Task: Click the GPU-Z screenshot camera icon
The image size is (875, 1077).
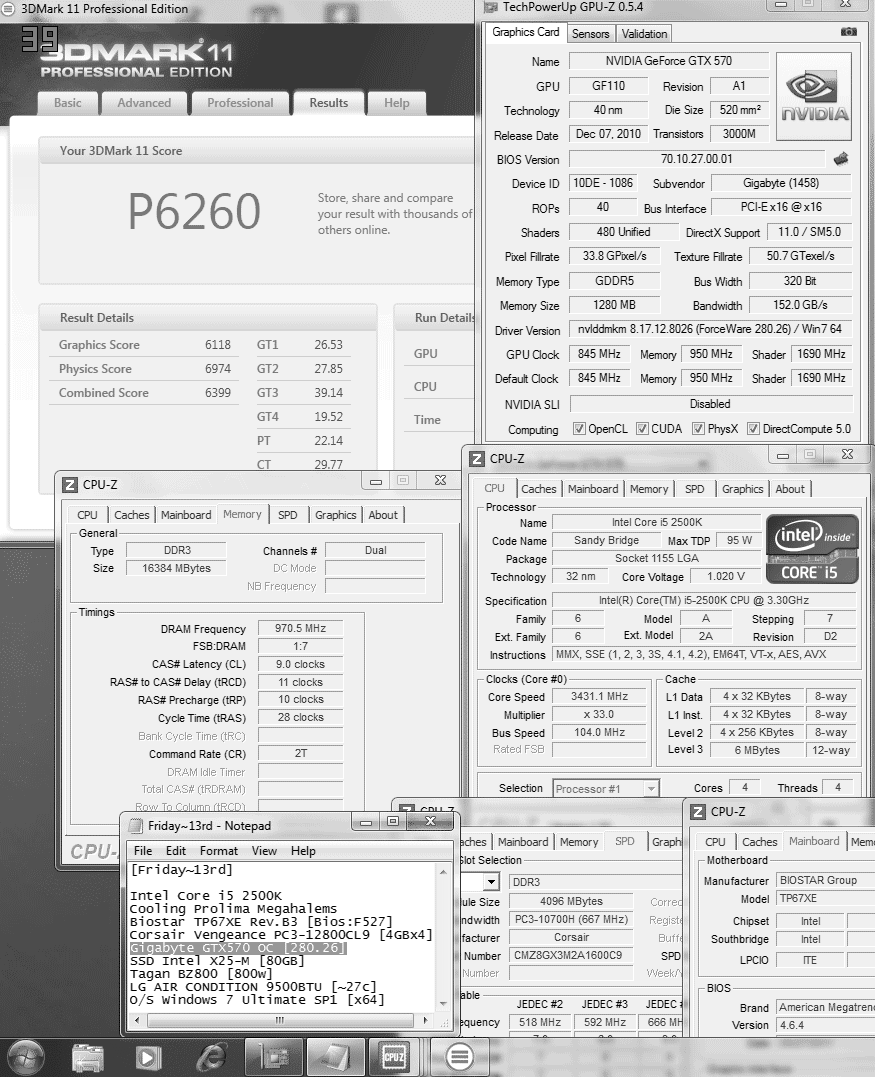Action: click(x=848, y=32)
